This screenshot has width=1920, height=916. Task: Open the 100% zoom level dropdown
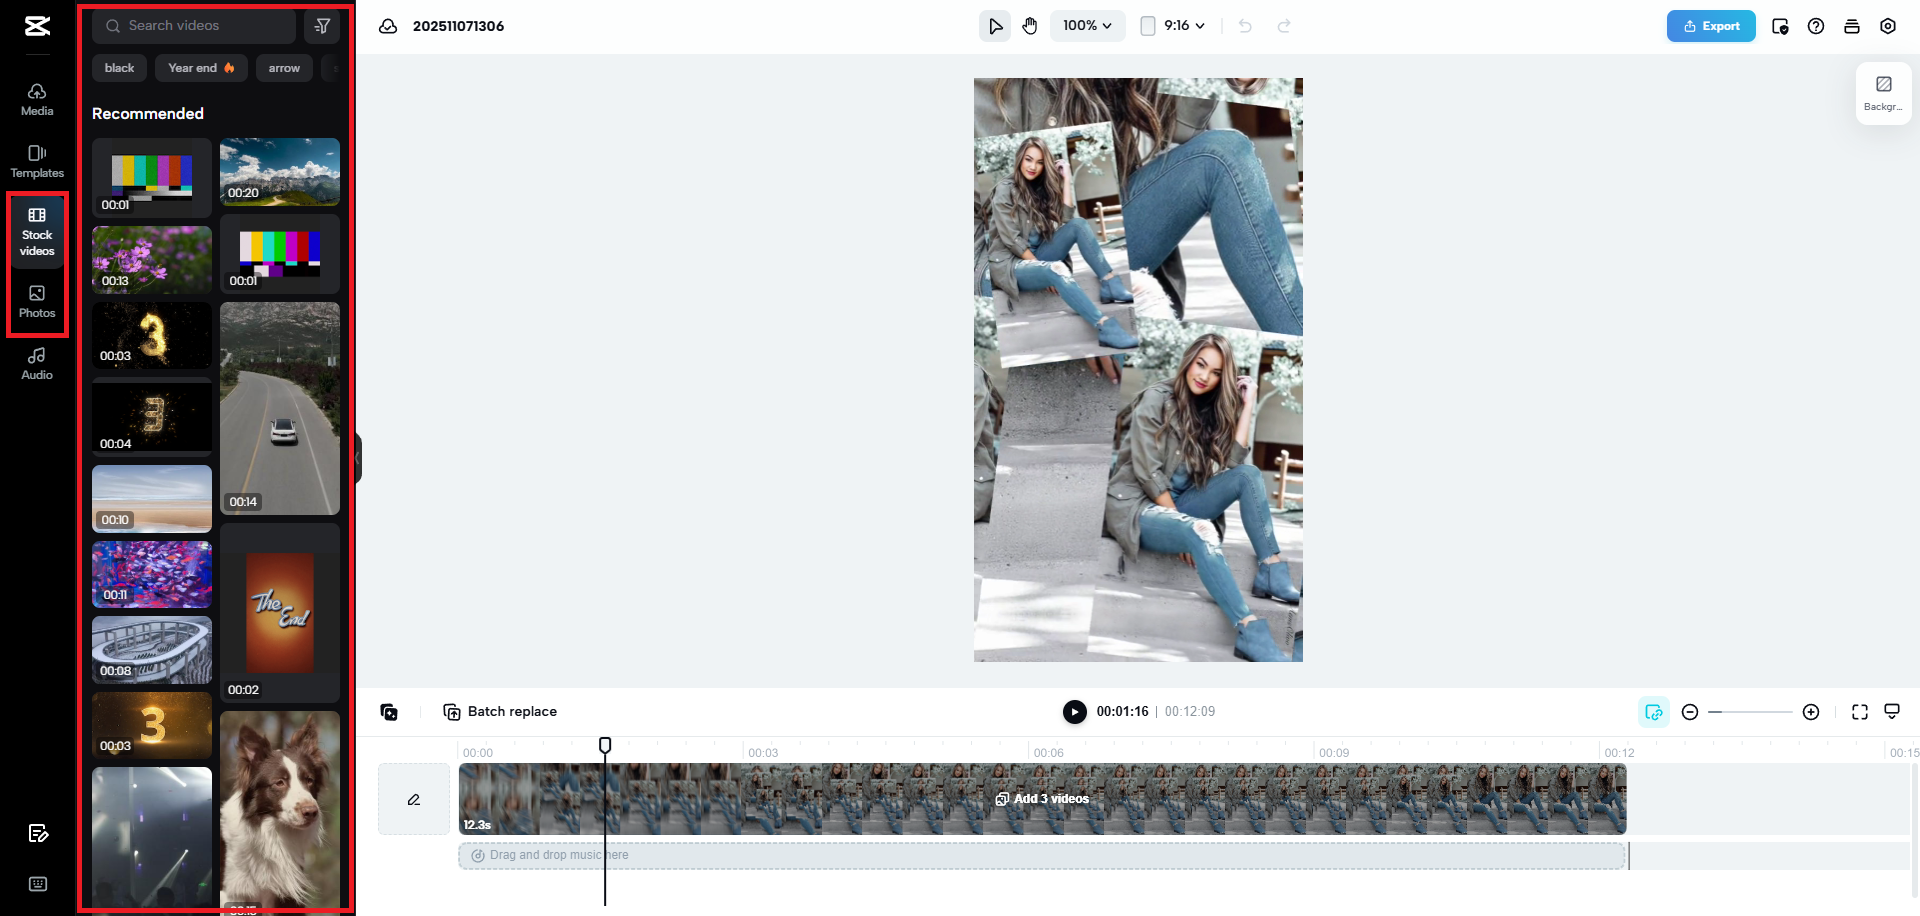coord(1087,26)
